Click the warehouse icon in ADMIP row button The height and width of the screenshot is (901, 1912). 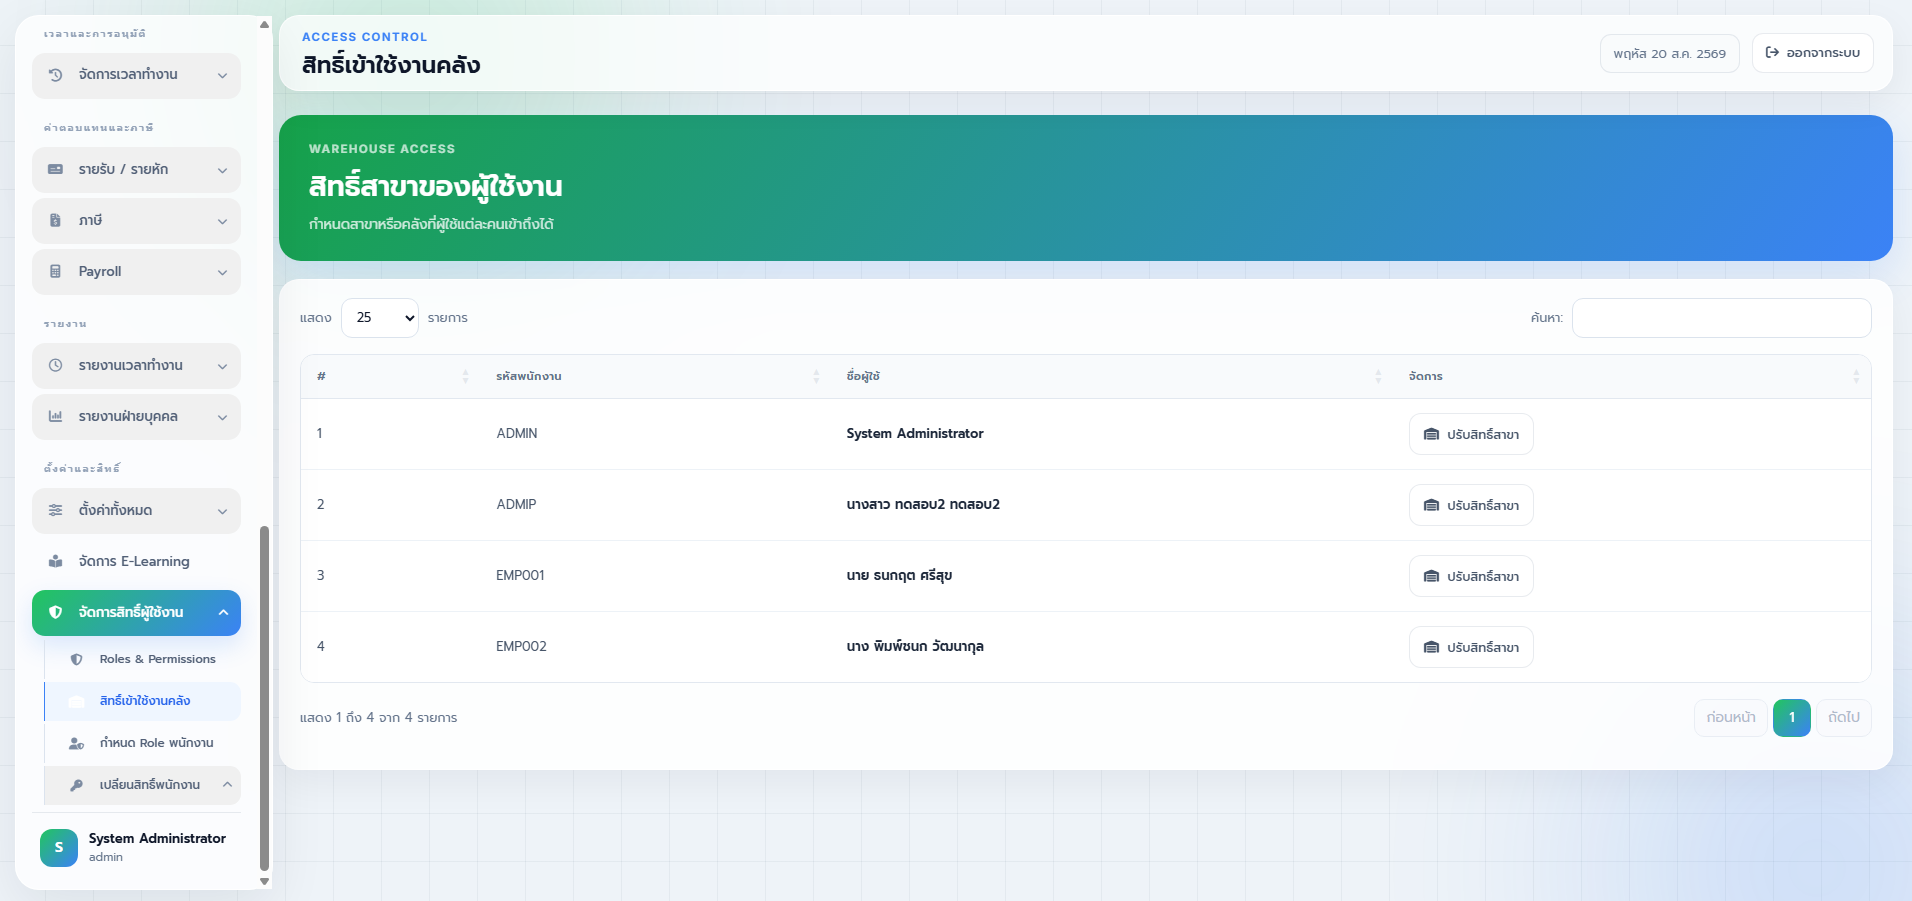pos(1431,506)
